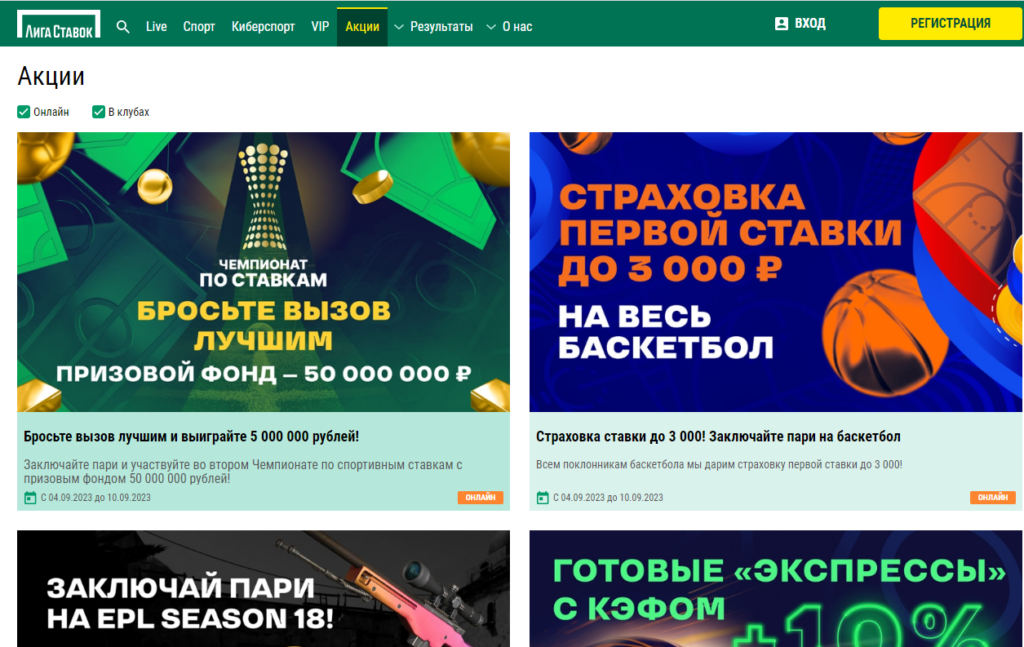
Task: Expand the О нас dropdown chevron
Action: [491, 27]
